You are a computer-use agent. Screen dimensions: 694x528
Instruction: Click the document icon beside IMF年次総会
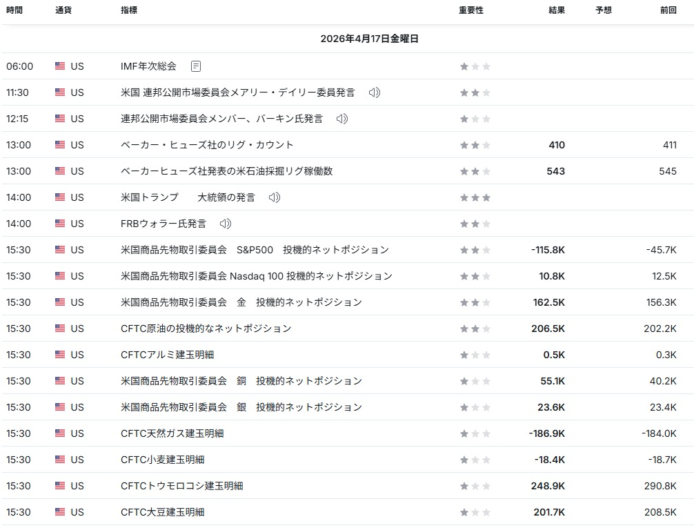pos(196,66)
